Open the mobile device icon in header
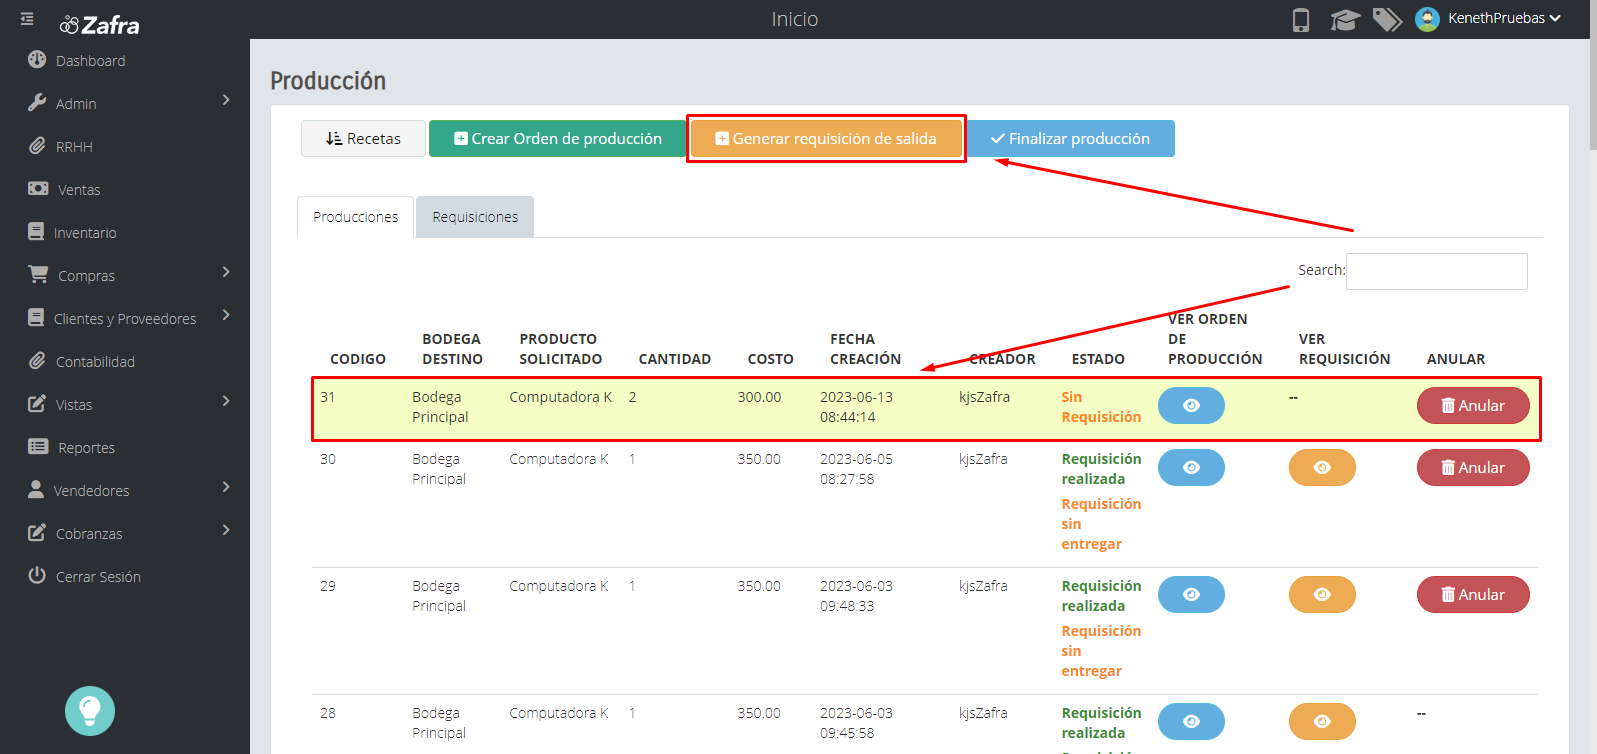This screenshot has width=1597, height=754. pyautogui.click(x=1301, y=20)
